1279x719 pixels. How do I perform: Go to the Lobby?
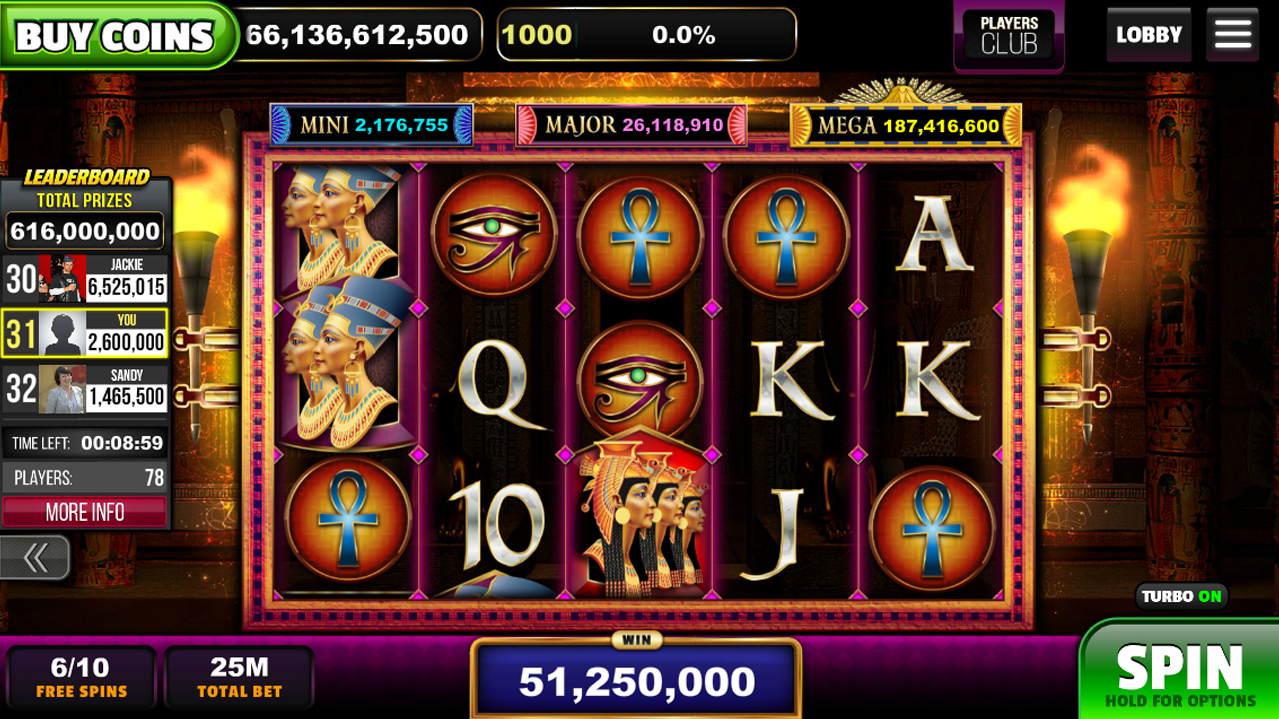click(x=1149, y=35)
